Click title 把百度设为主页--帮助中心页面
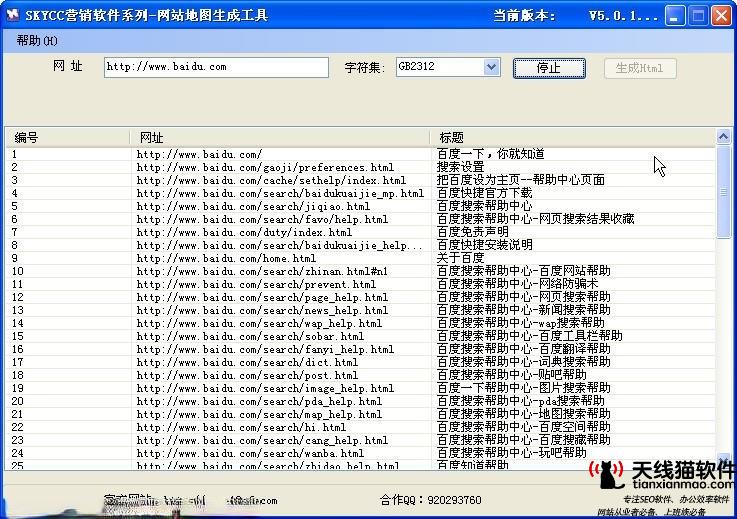737x519 pixels. pos(520,180)
